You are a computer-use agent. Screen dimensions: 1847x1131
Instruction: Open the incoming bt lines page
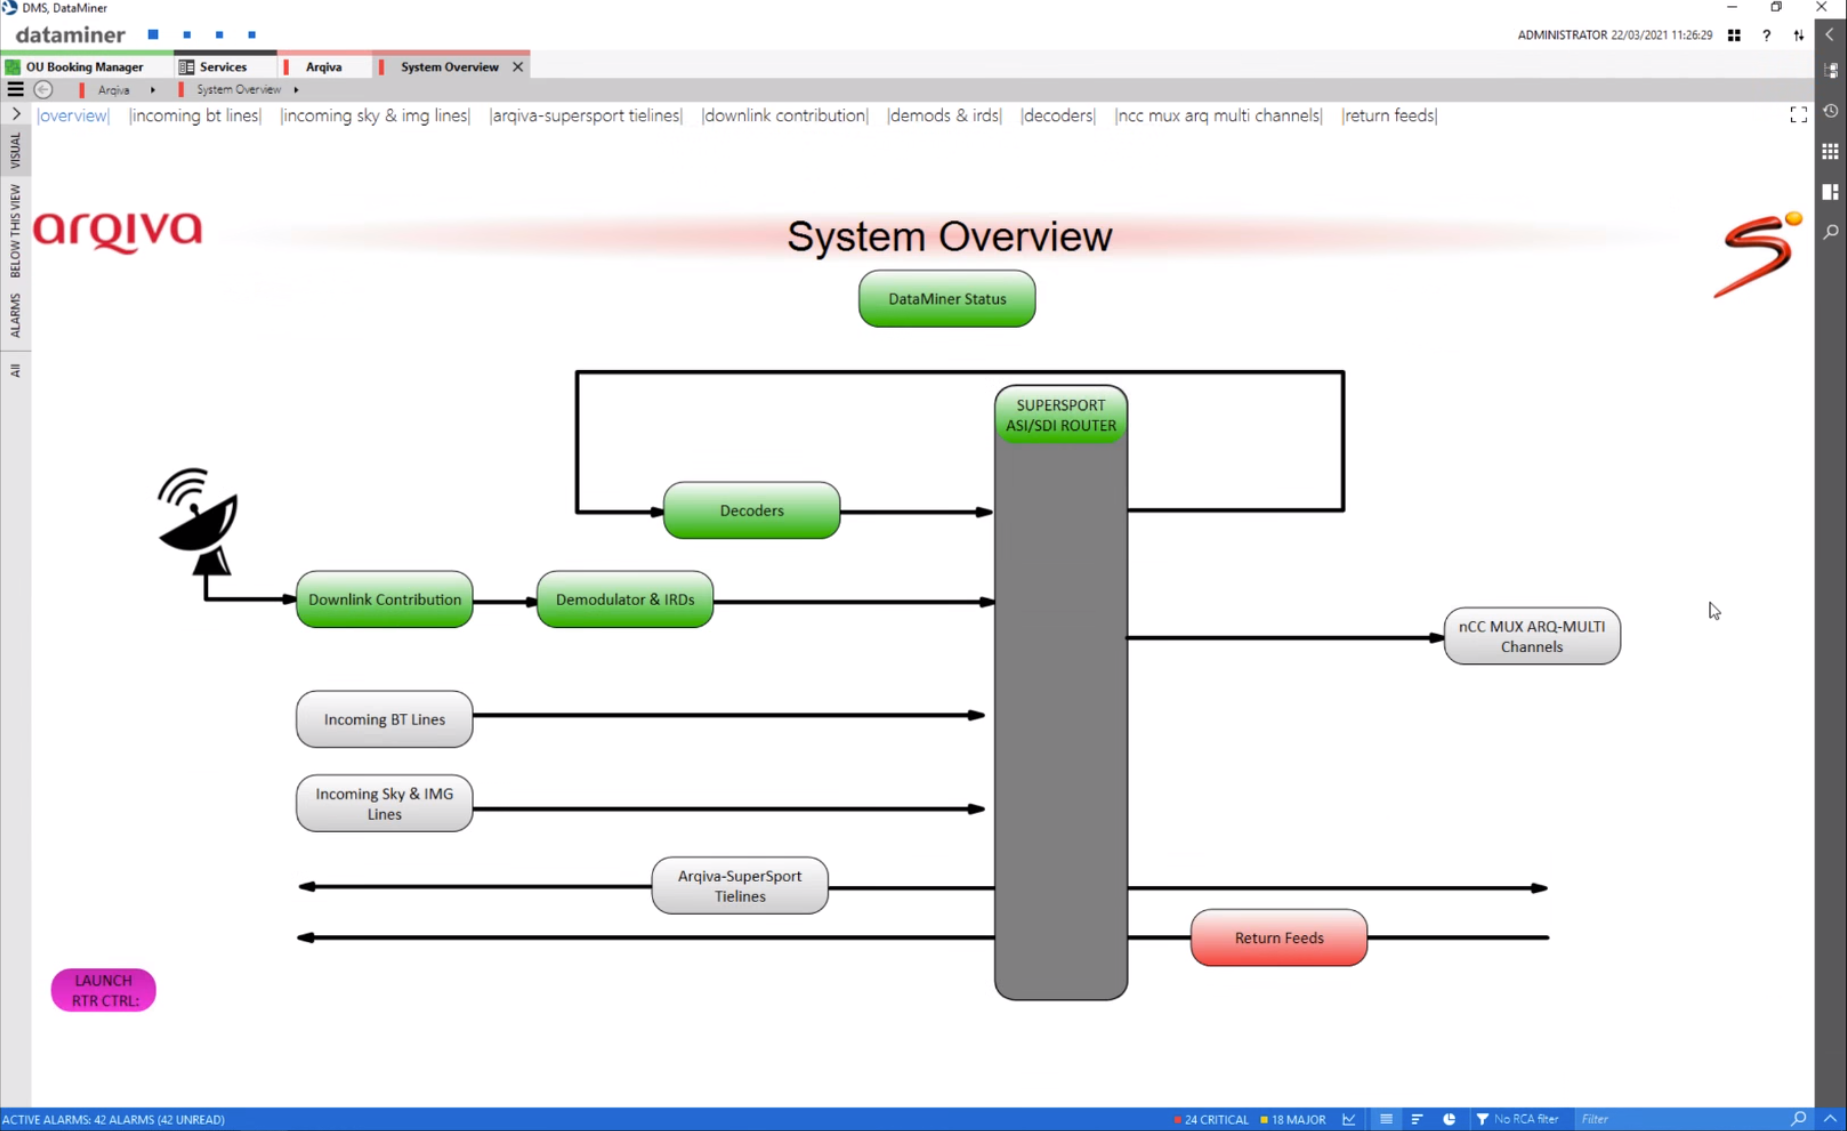[x=195, y=116]
